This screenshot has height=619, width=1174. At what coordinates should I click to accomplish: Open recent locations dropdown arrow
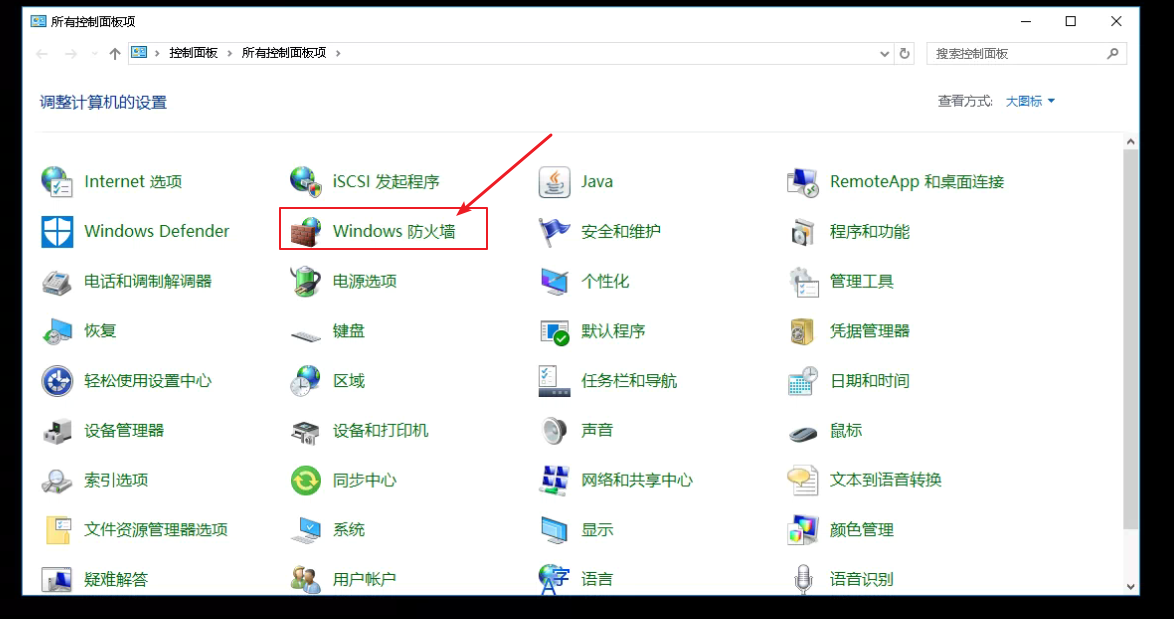[x=94, y=54]
